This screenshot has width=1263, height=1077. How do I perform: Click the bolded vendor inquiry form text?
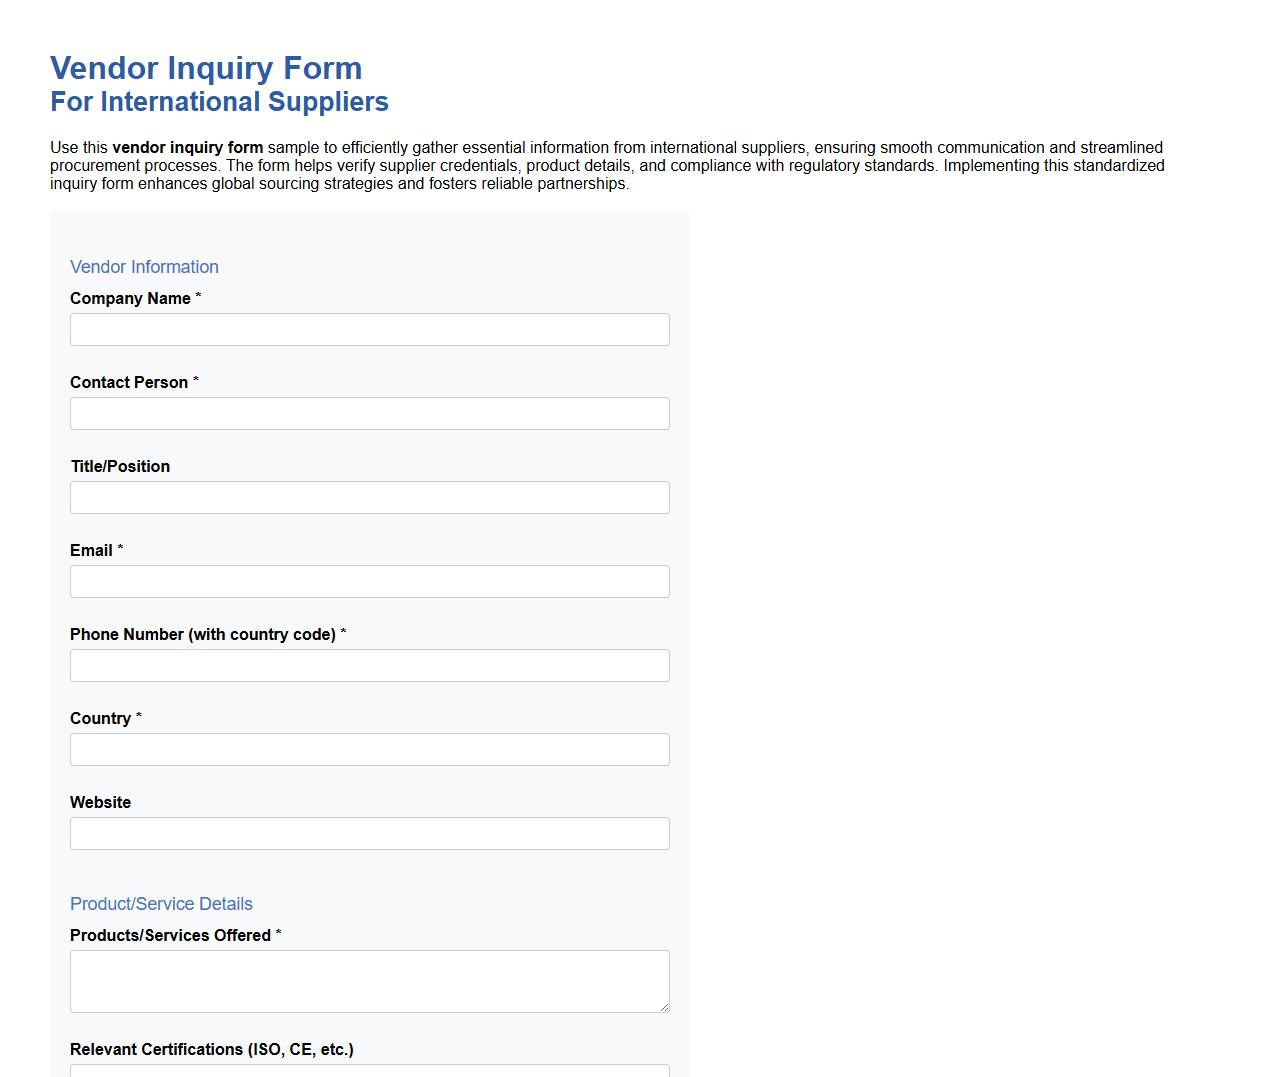[186, 147]
